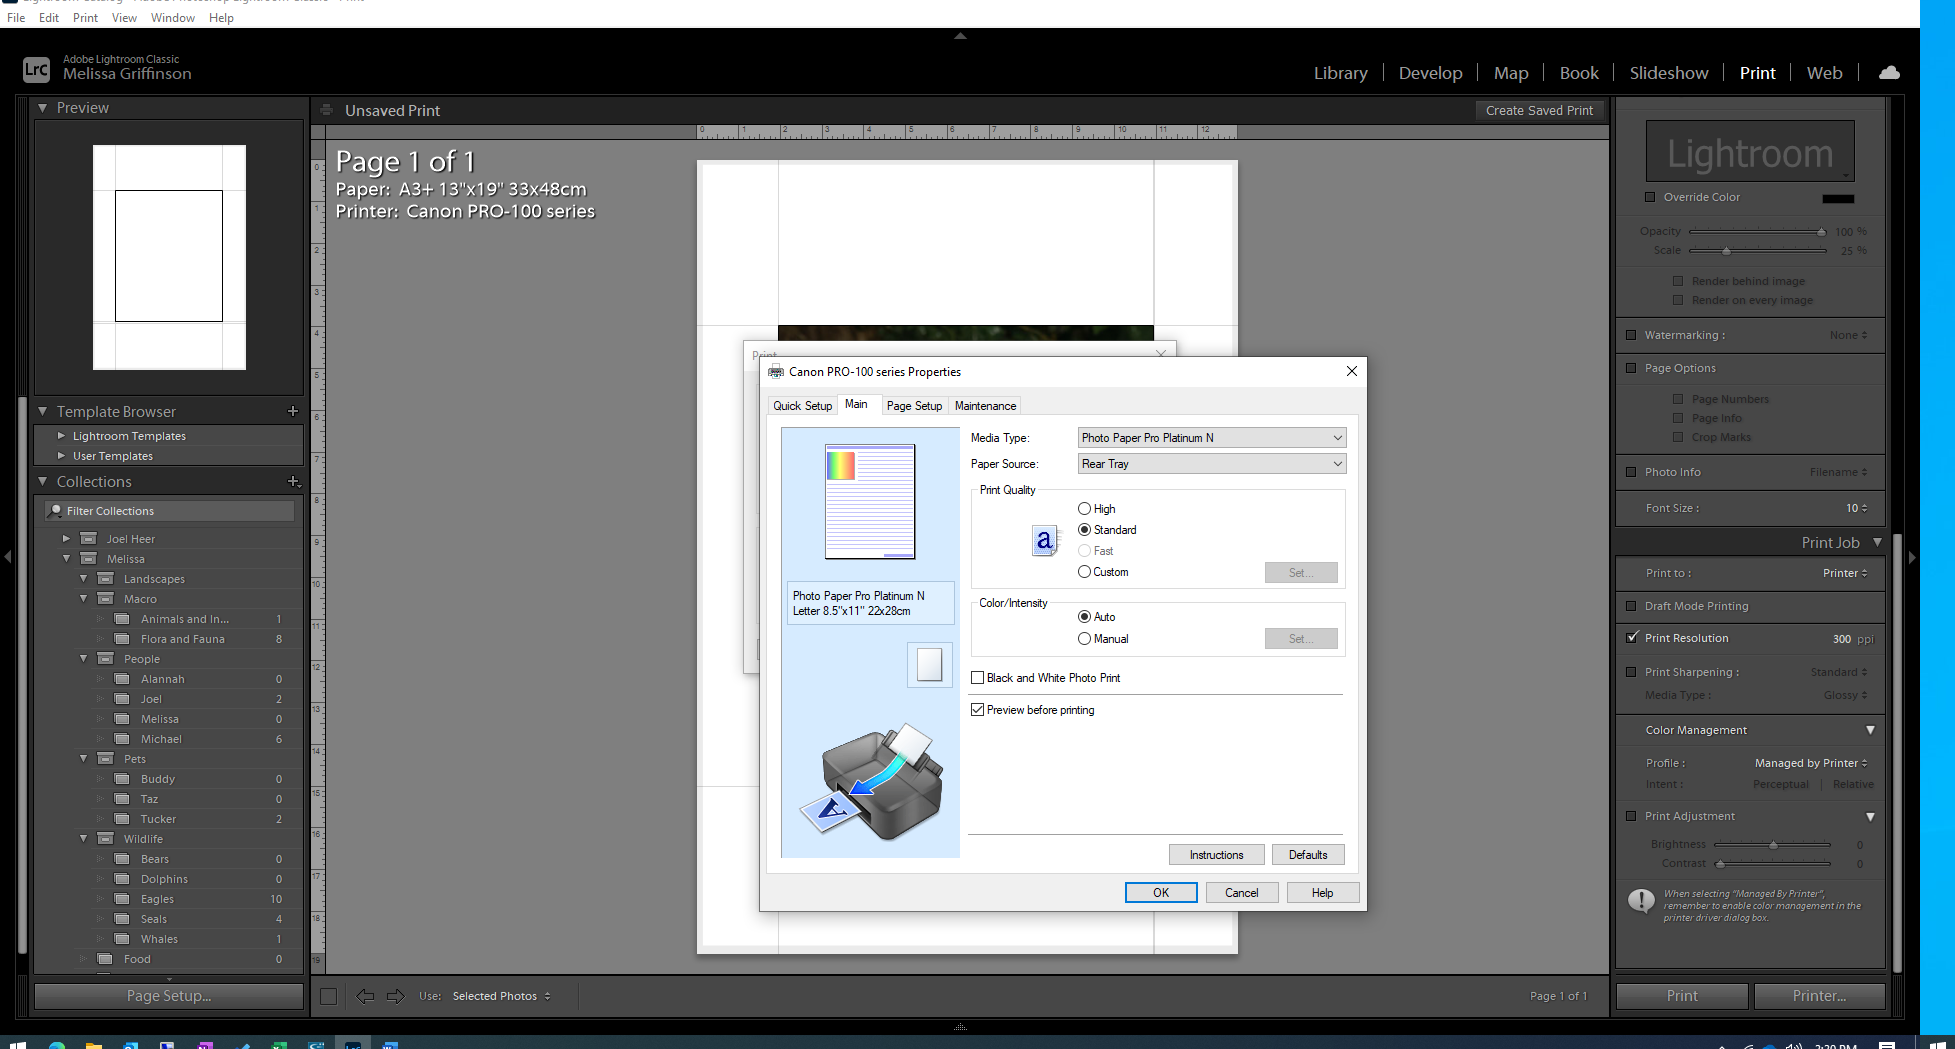Select Custom print quality option
This screenshot has height=1049, width=1955.
pos(1084,572)
